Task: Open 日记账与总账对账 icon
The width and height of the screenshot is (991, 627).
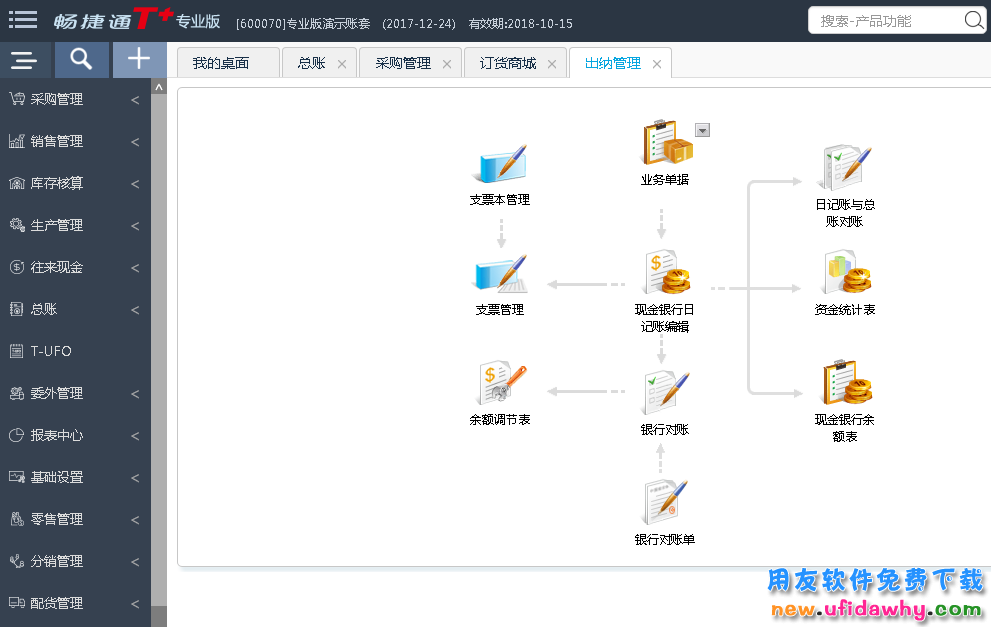Action: (x=845, y=168)
